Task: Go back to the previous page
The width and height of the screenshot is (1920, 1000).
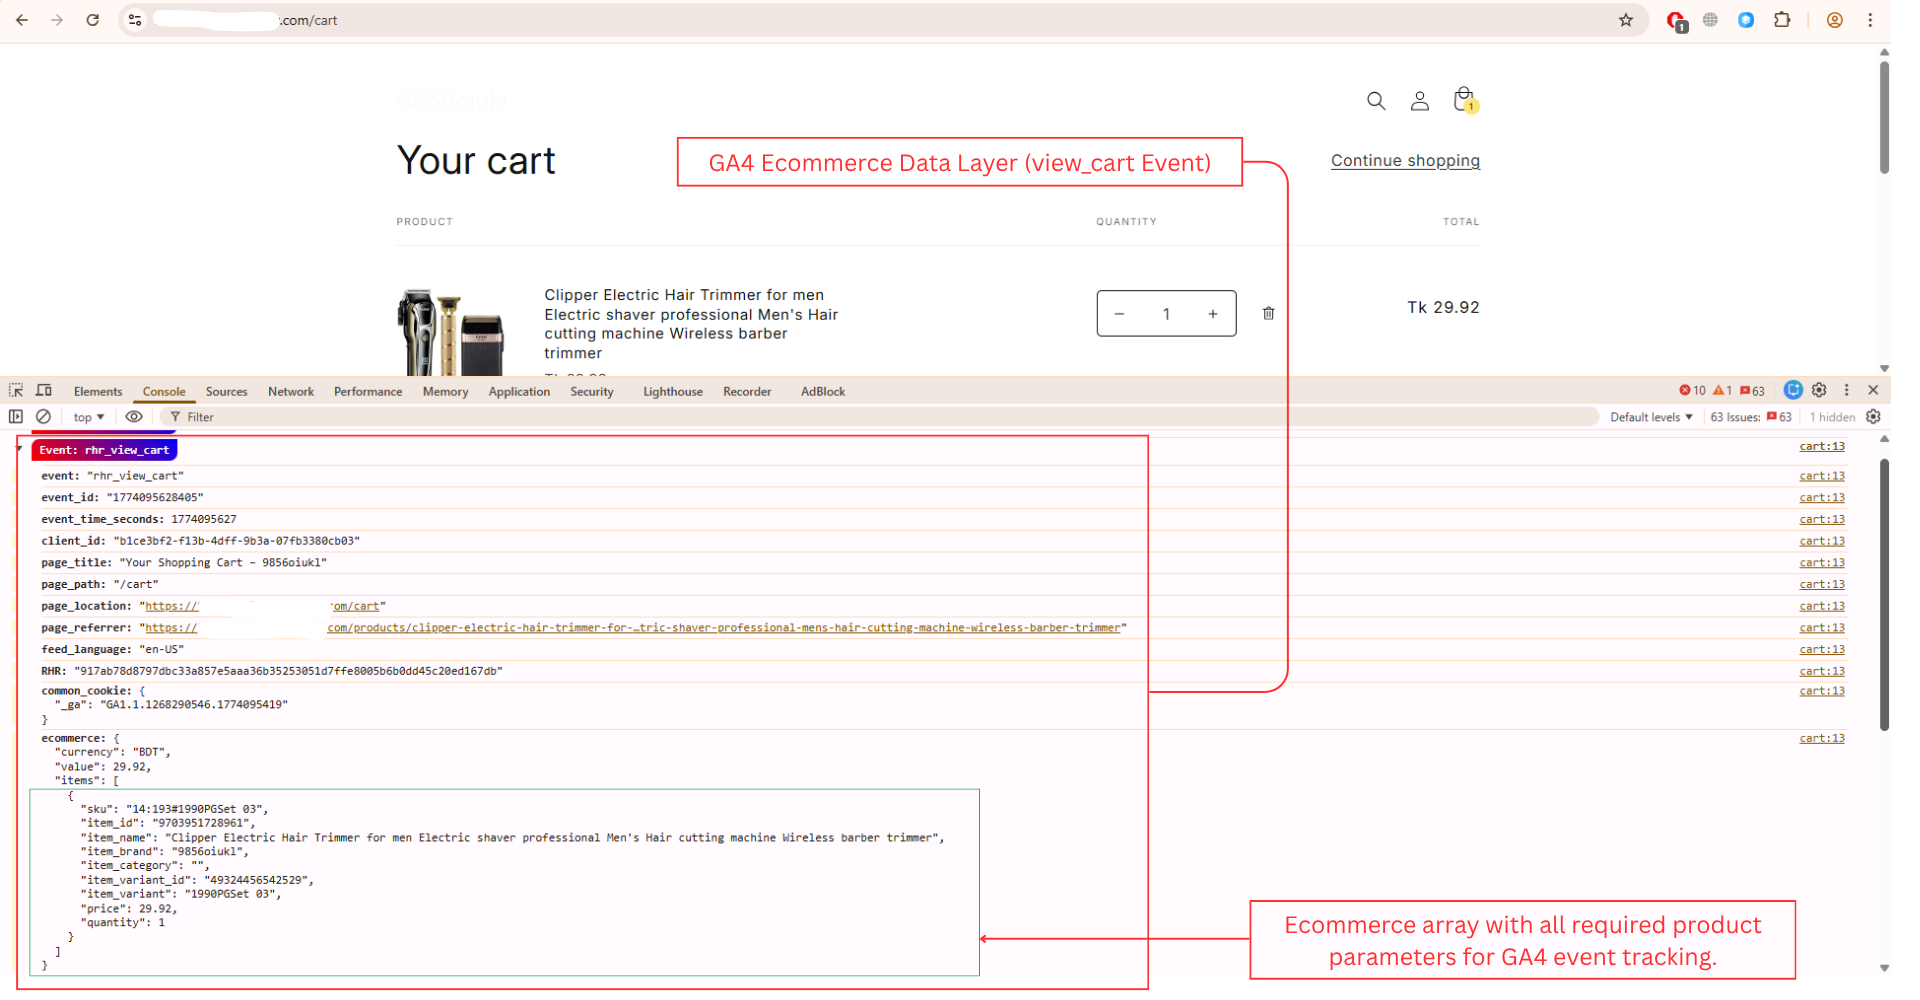Action: point(22,20)
